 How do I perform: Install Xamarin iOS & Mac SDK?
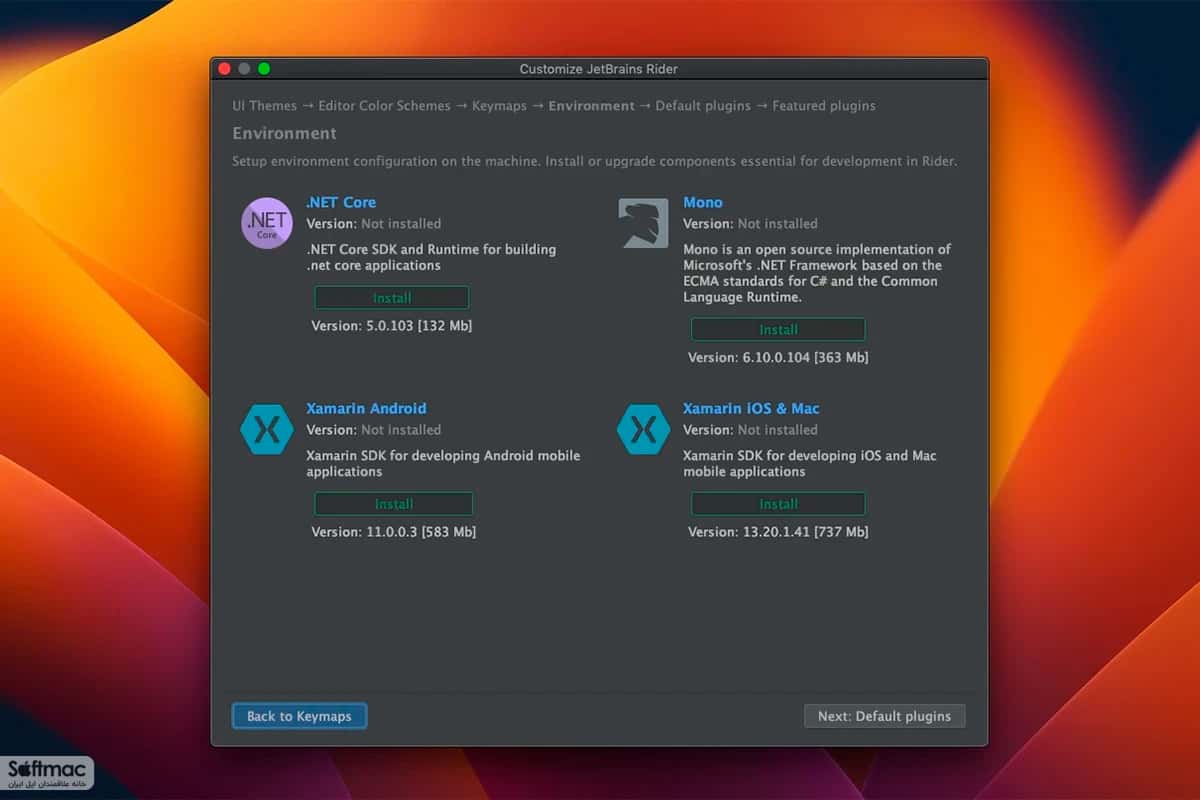(x=778, y=504)
